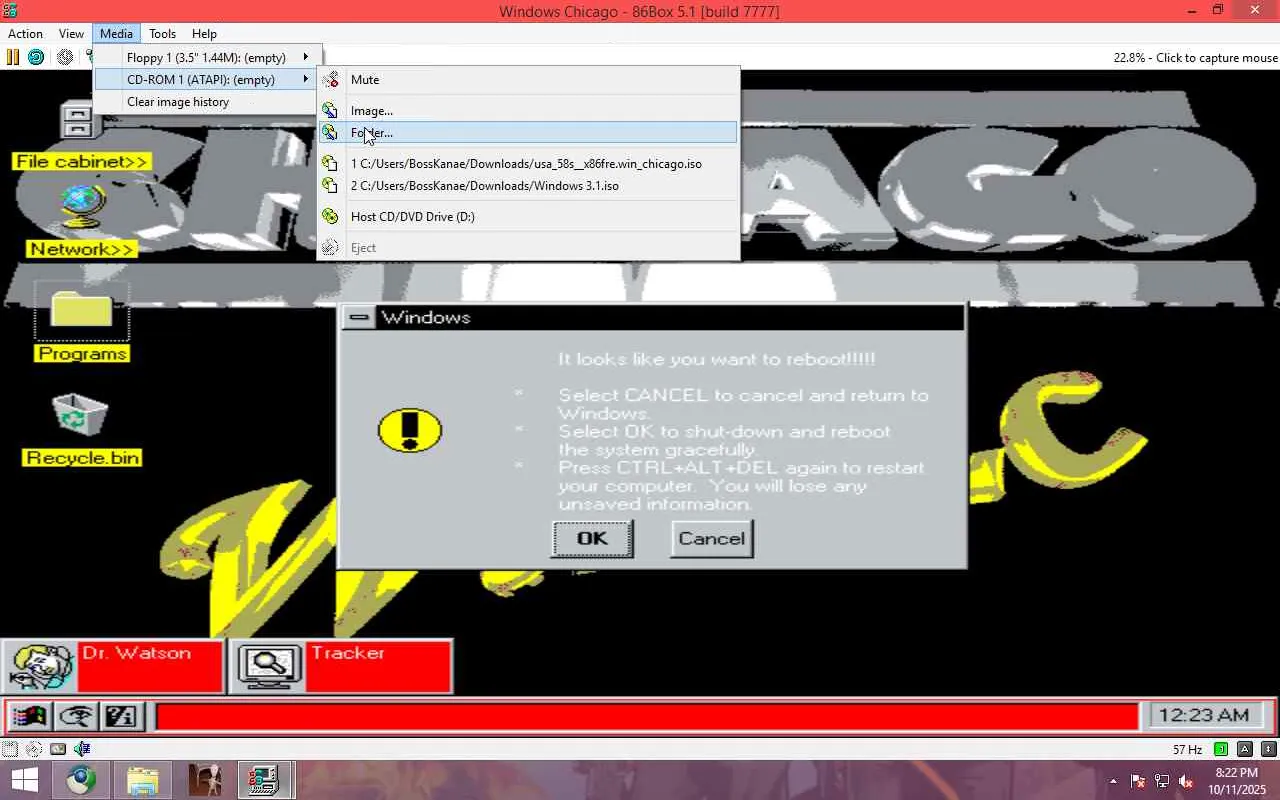
Task: Click the green Num Lock indicator
Action: pos(1221,749)
